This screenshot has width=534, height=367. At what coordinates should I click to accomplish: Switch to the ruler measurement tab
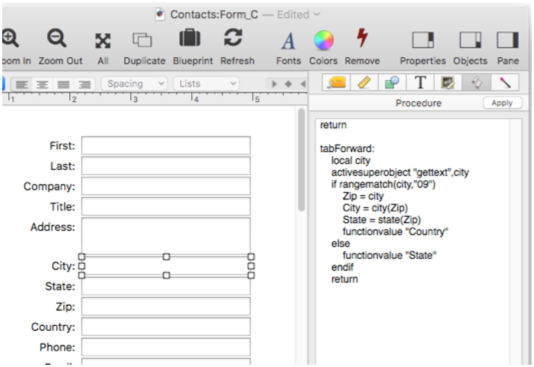(x=364, y=82)
